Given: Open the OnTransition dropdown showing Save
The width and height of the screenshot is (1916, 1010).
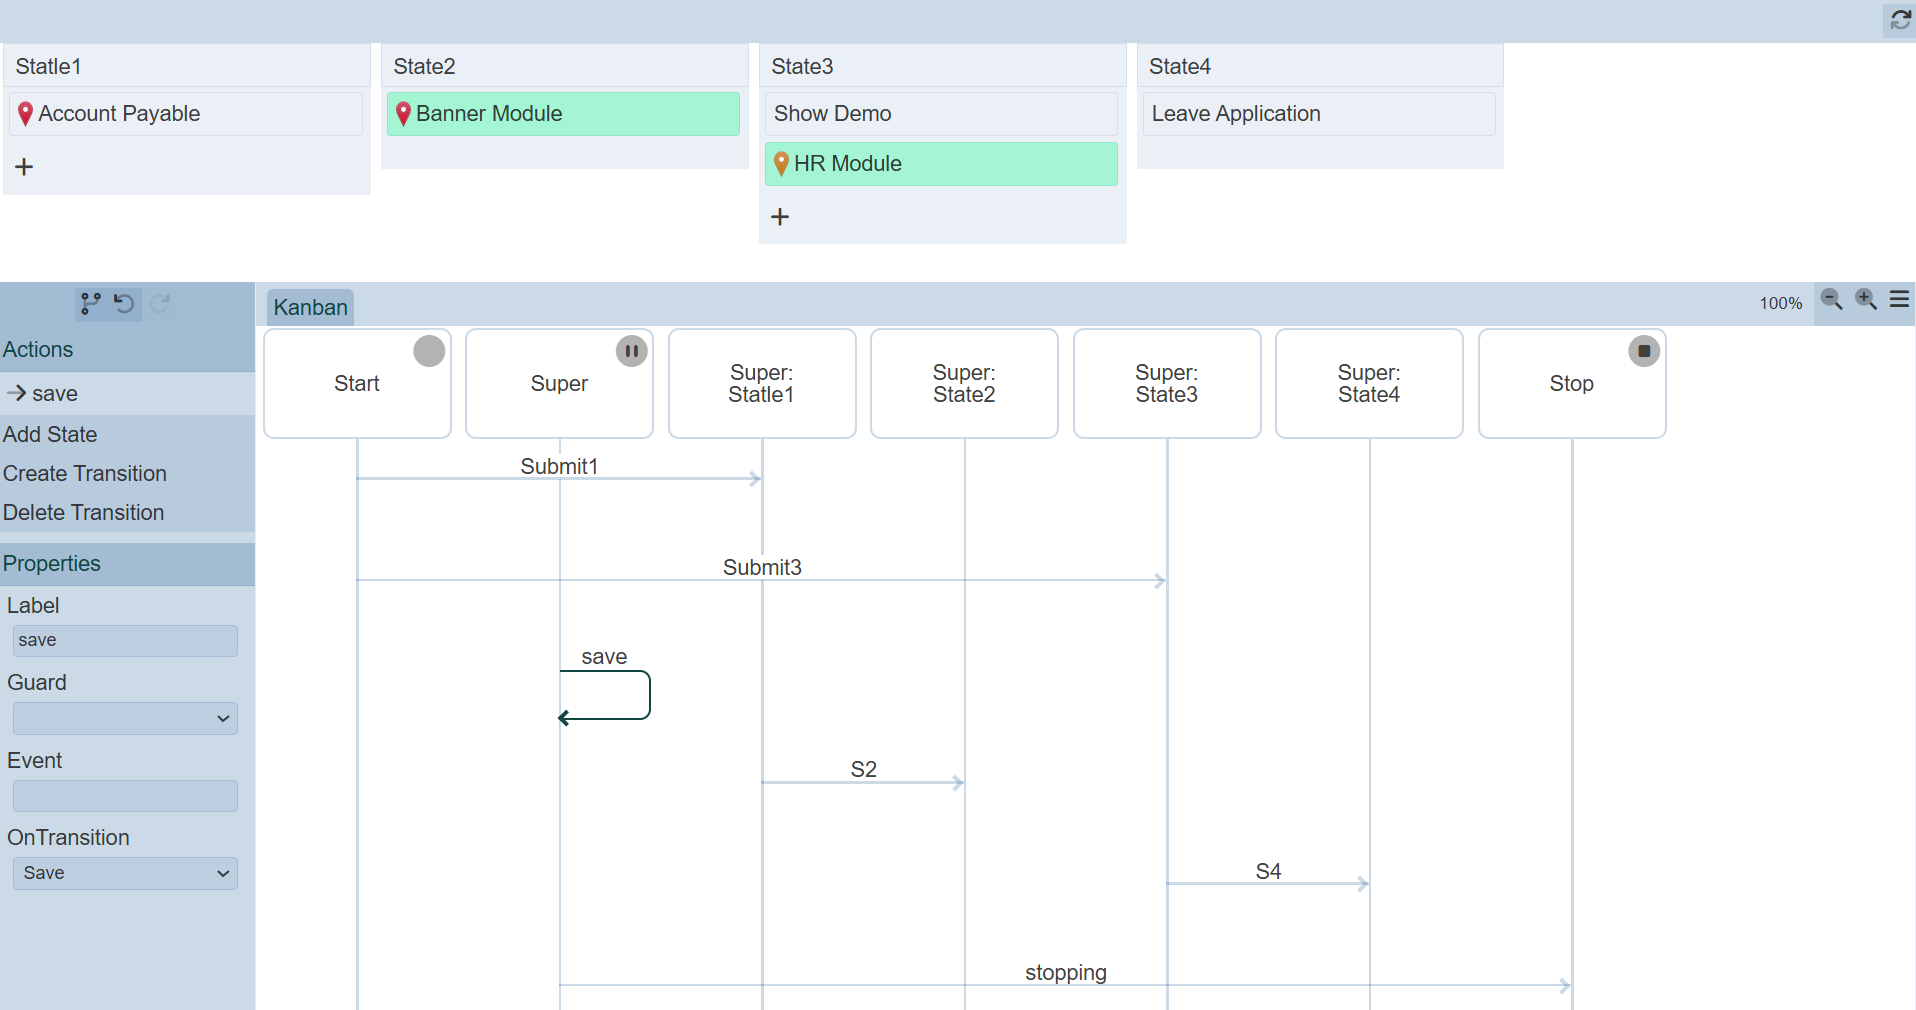Looking at the screenshot, I should (x=125, y=873).
